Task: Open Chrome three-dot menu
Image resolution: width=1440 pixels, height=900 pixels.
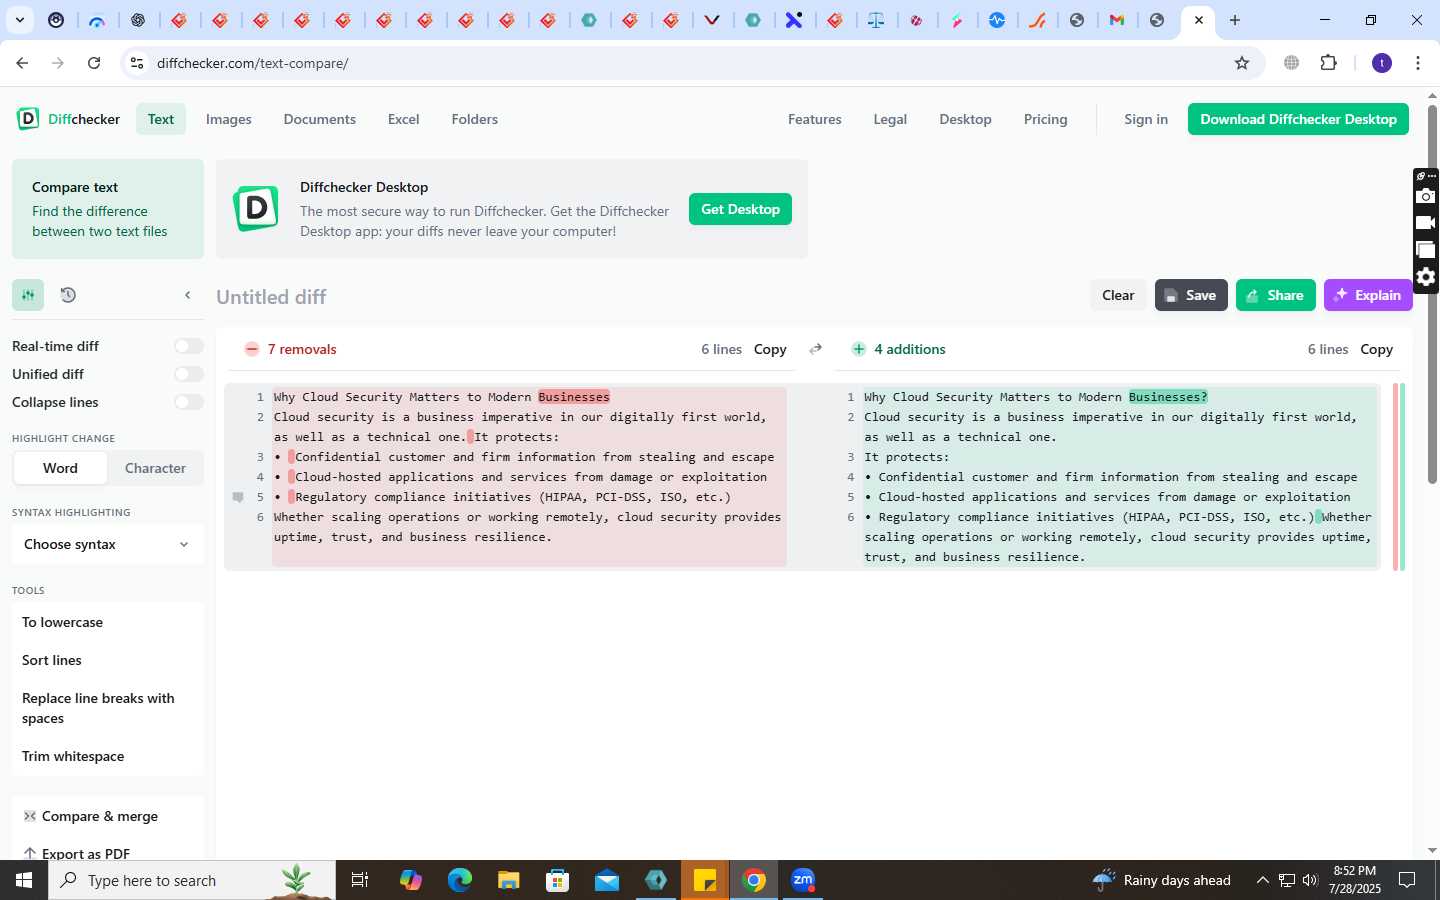Action: tap(1418, 63)
